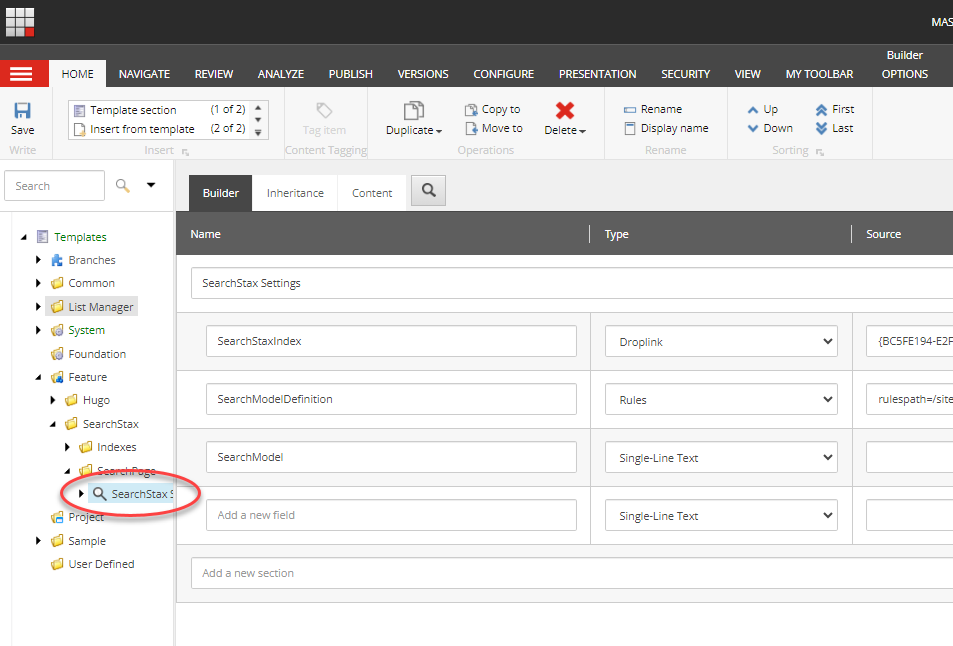Move item Down with arrow icon
The height and width of the screenshot is (646, 953).
point(753,128)
